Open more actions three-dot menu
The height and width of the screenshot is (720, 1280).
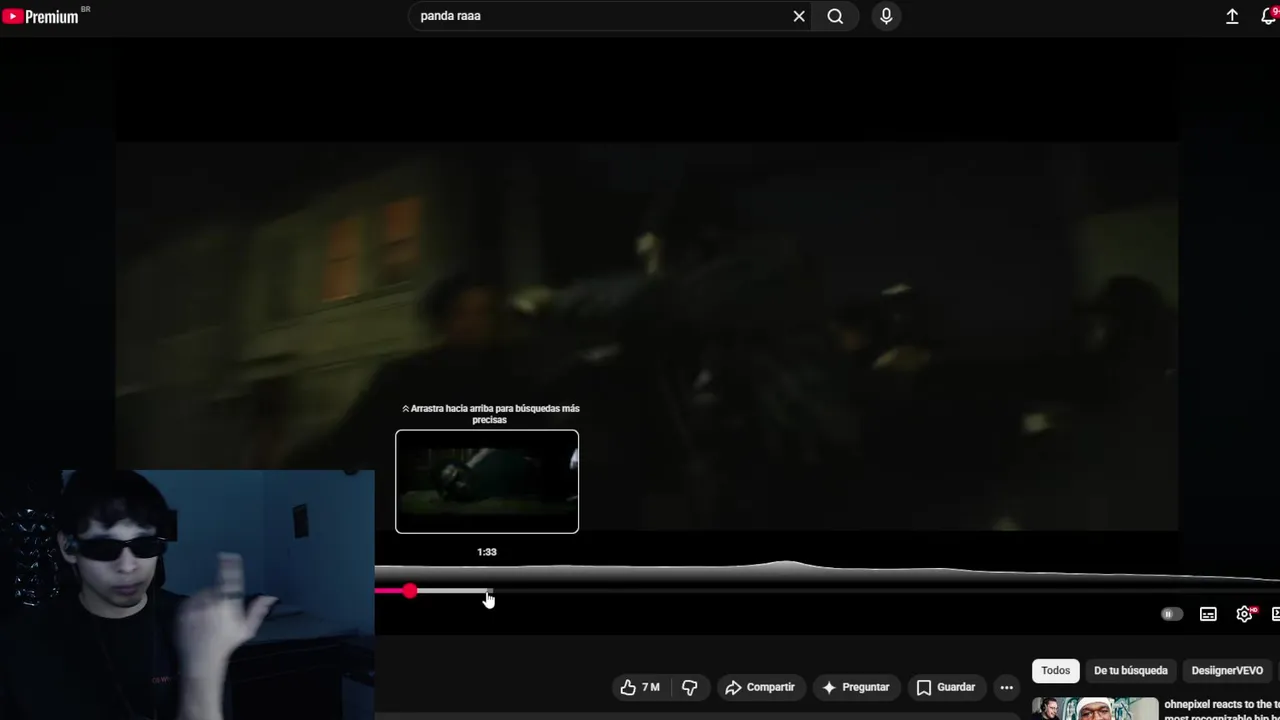[1007, 687]
